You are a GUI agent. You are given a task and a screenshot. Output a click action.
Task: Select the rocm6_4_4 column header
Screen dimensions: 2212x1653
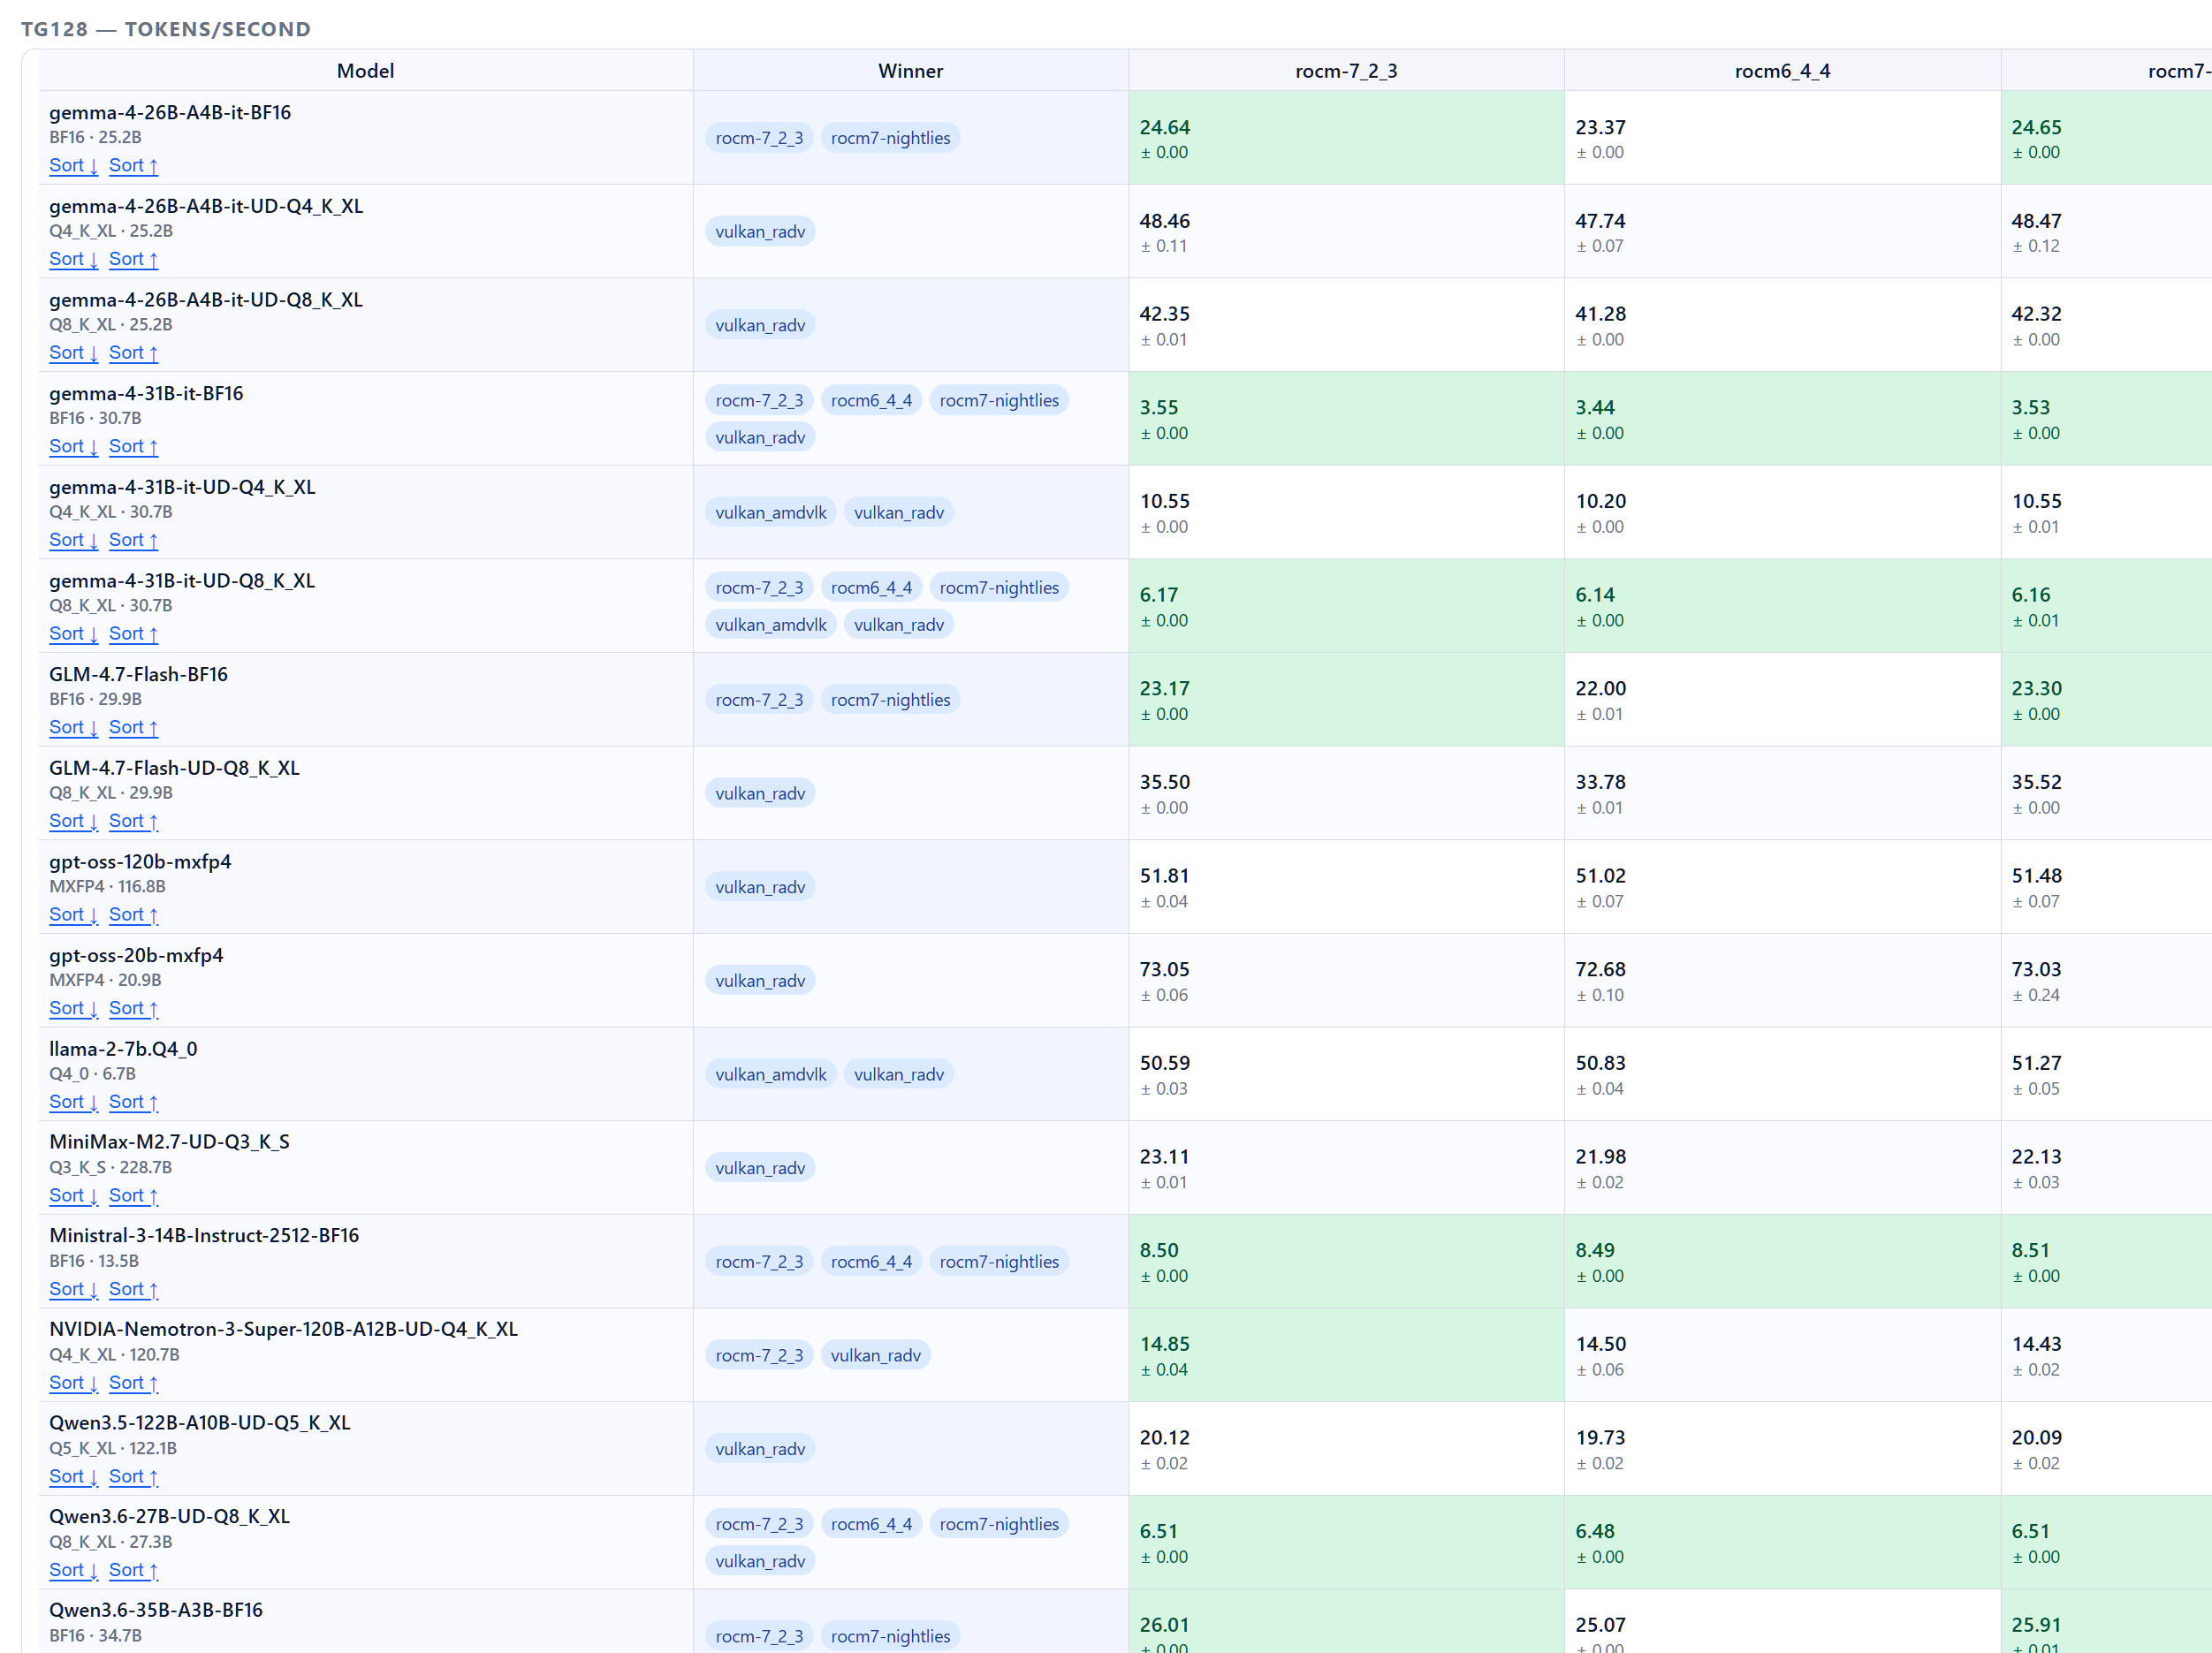coord(1783,71)
